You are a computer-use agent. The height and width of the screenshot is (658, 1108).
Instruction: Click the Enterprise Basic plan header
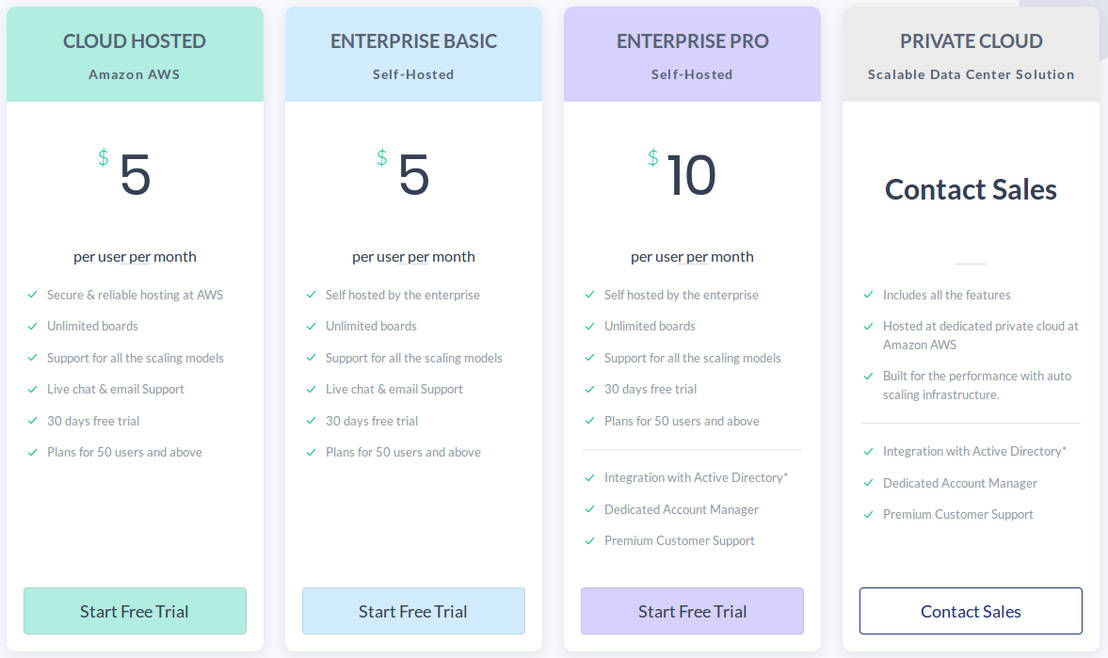coord(413,41)
